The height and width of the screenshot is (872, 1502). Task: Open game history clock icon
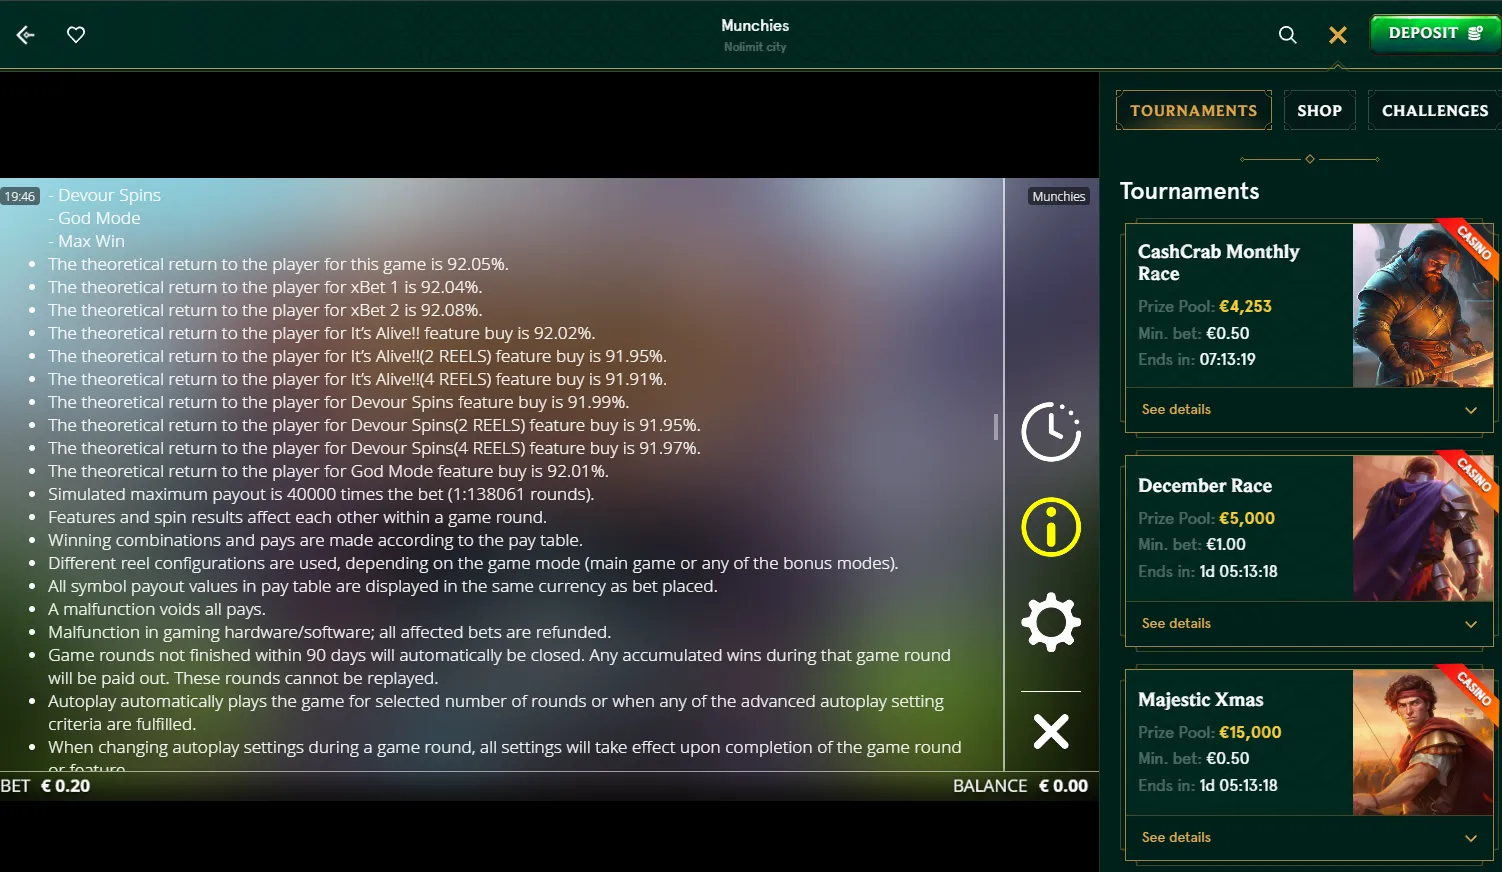(1051, 432)
